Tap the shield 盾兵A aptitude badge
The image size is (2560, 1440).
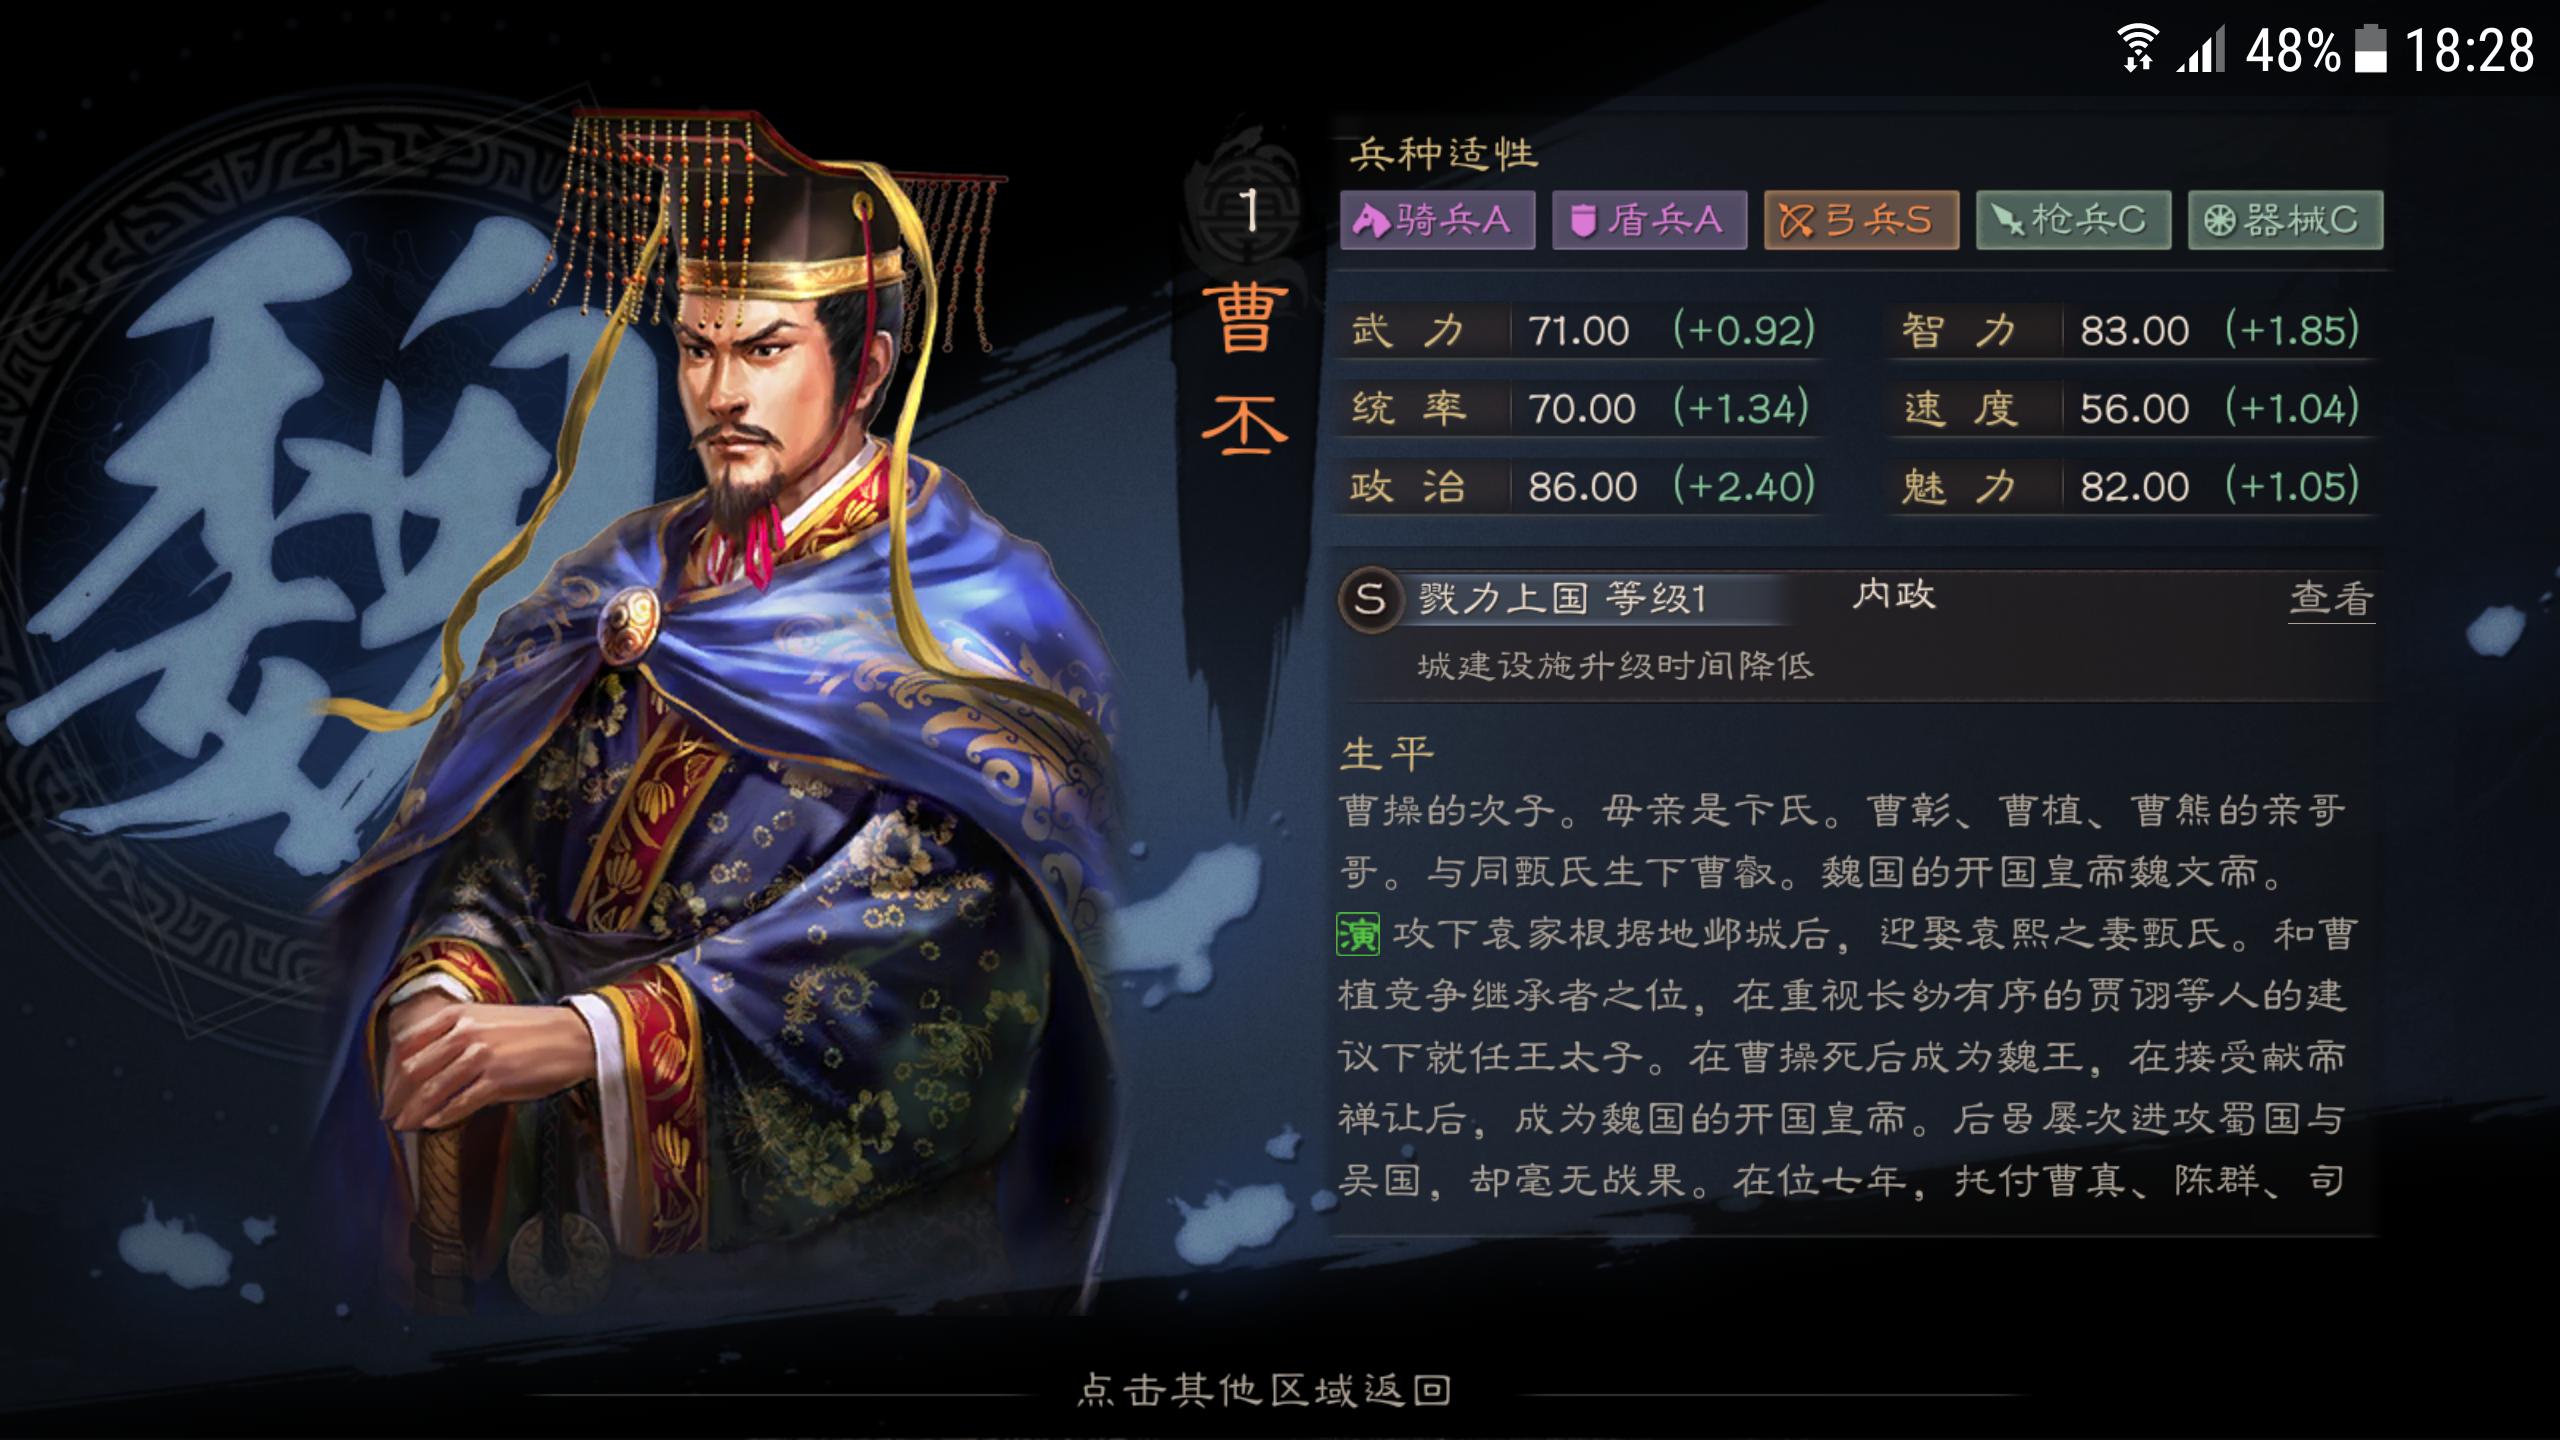(1649, 220)
